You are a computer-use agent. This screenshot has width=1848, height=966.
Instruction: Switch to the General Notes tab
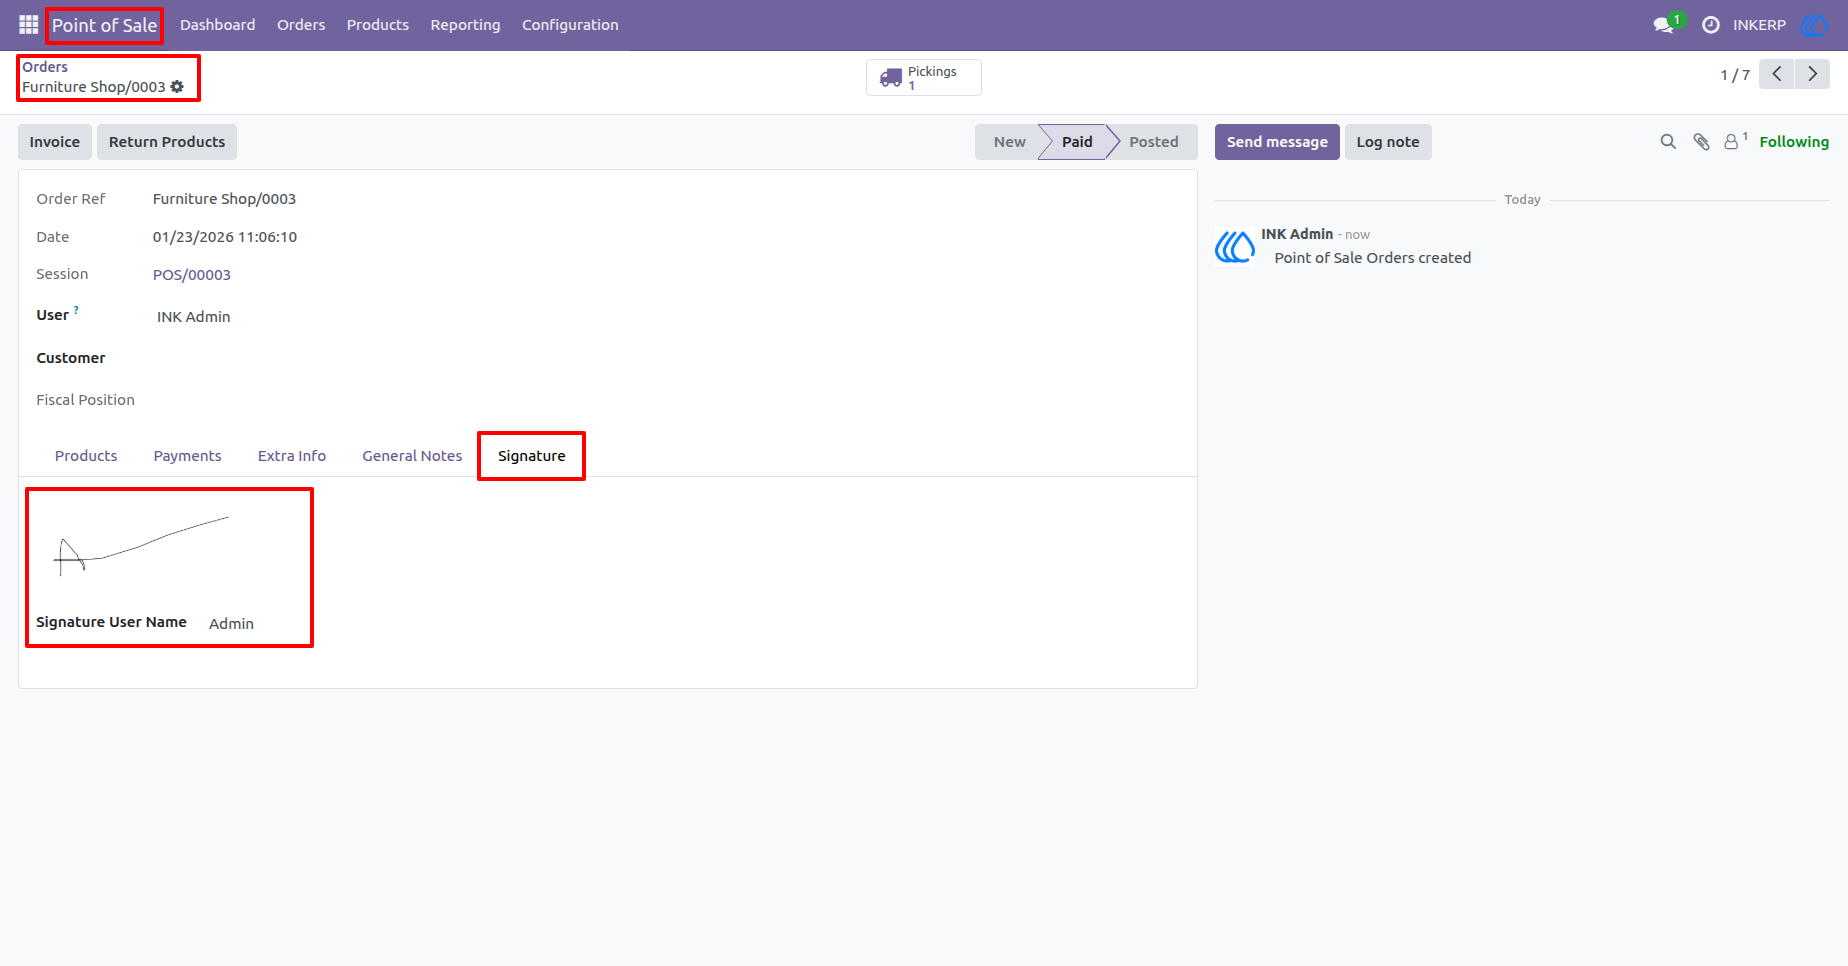coord(412,456)
